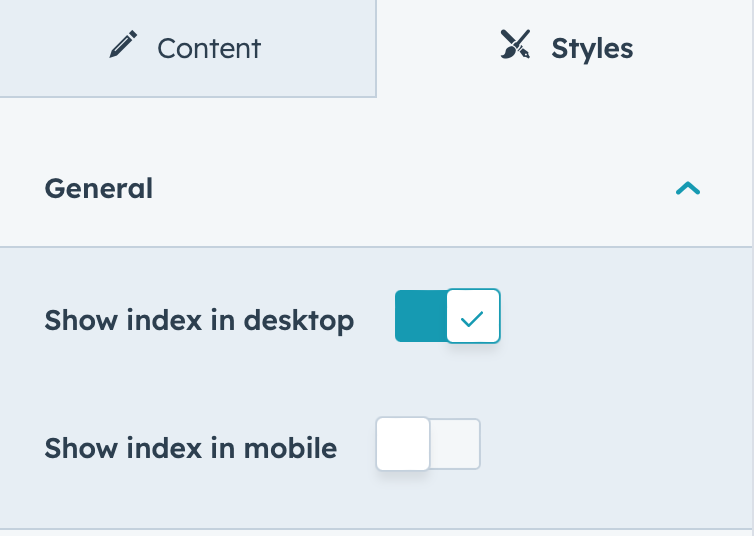Click the General section heading text
Screen dimensions: 754x536
(x=99, y=188)
